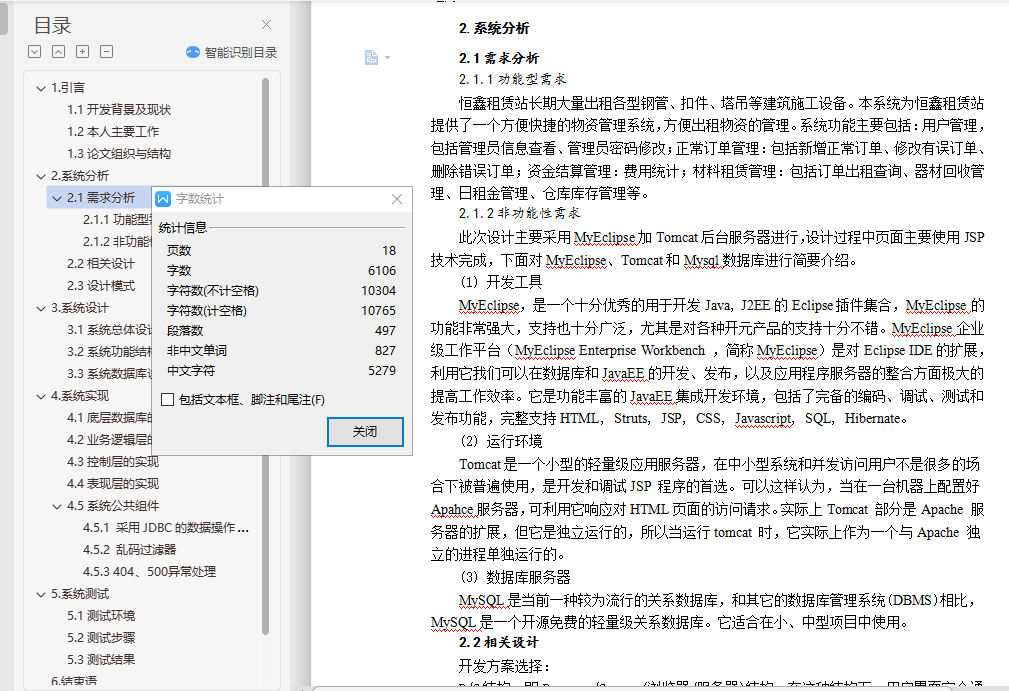This screenshot has height=691, width=1009.
Task: Click the 页数 value 18 in statistics
Action: tap(389, 250)
